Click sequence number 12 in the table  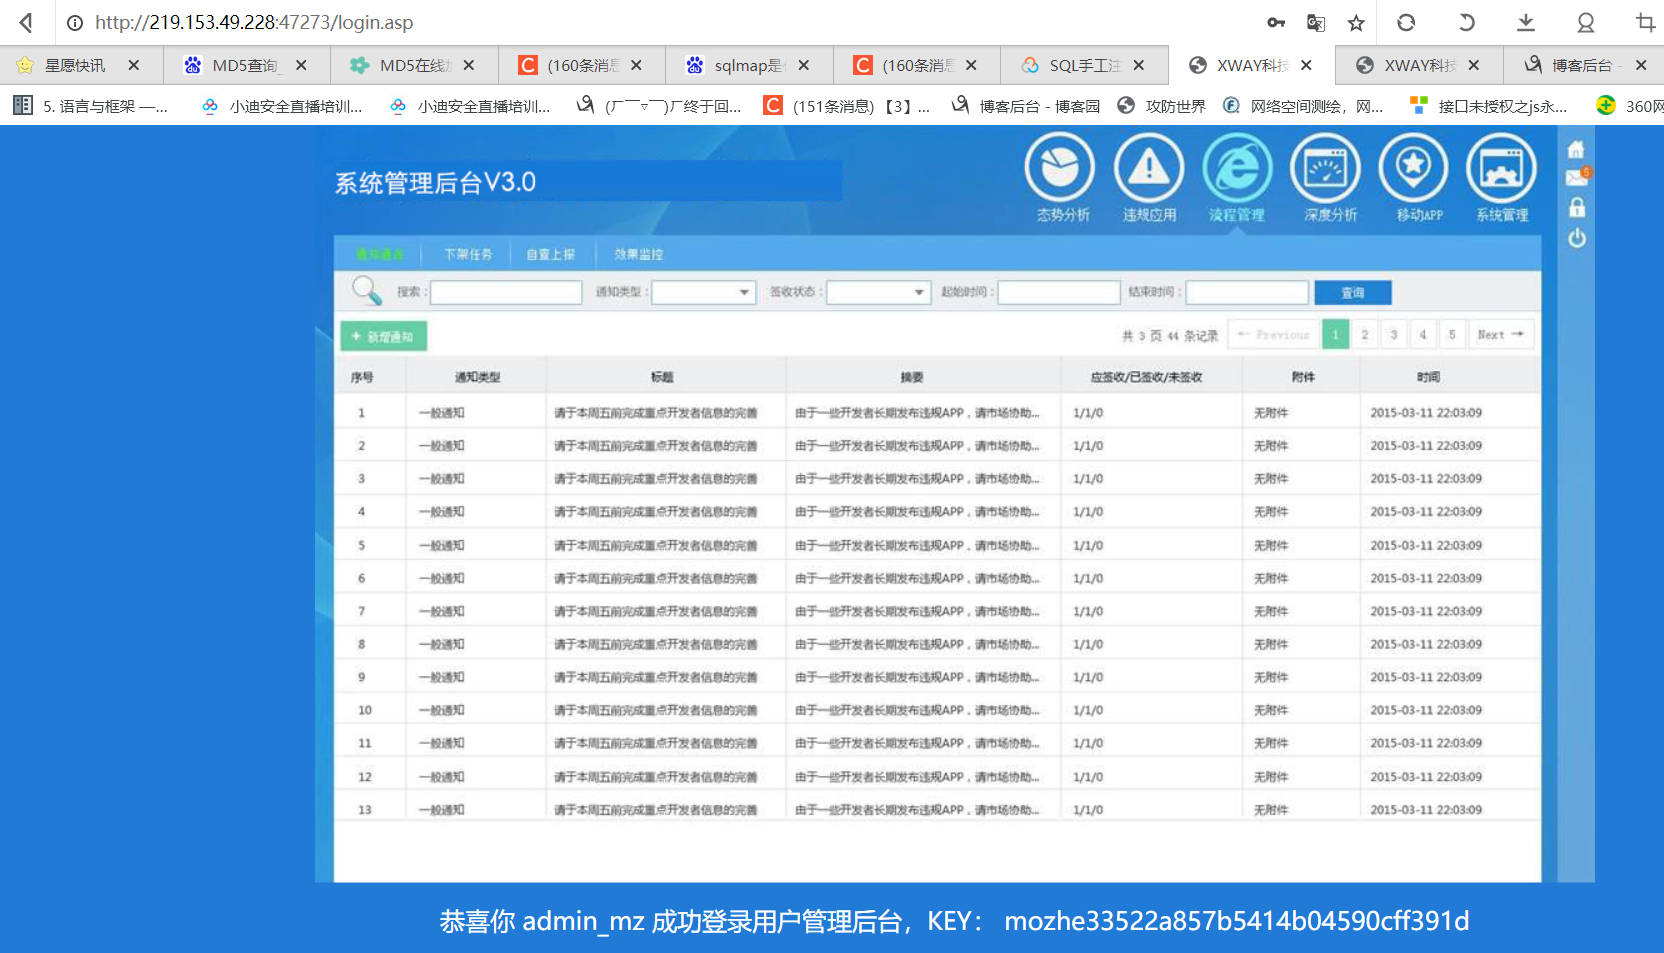(x=365, y=777)
